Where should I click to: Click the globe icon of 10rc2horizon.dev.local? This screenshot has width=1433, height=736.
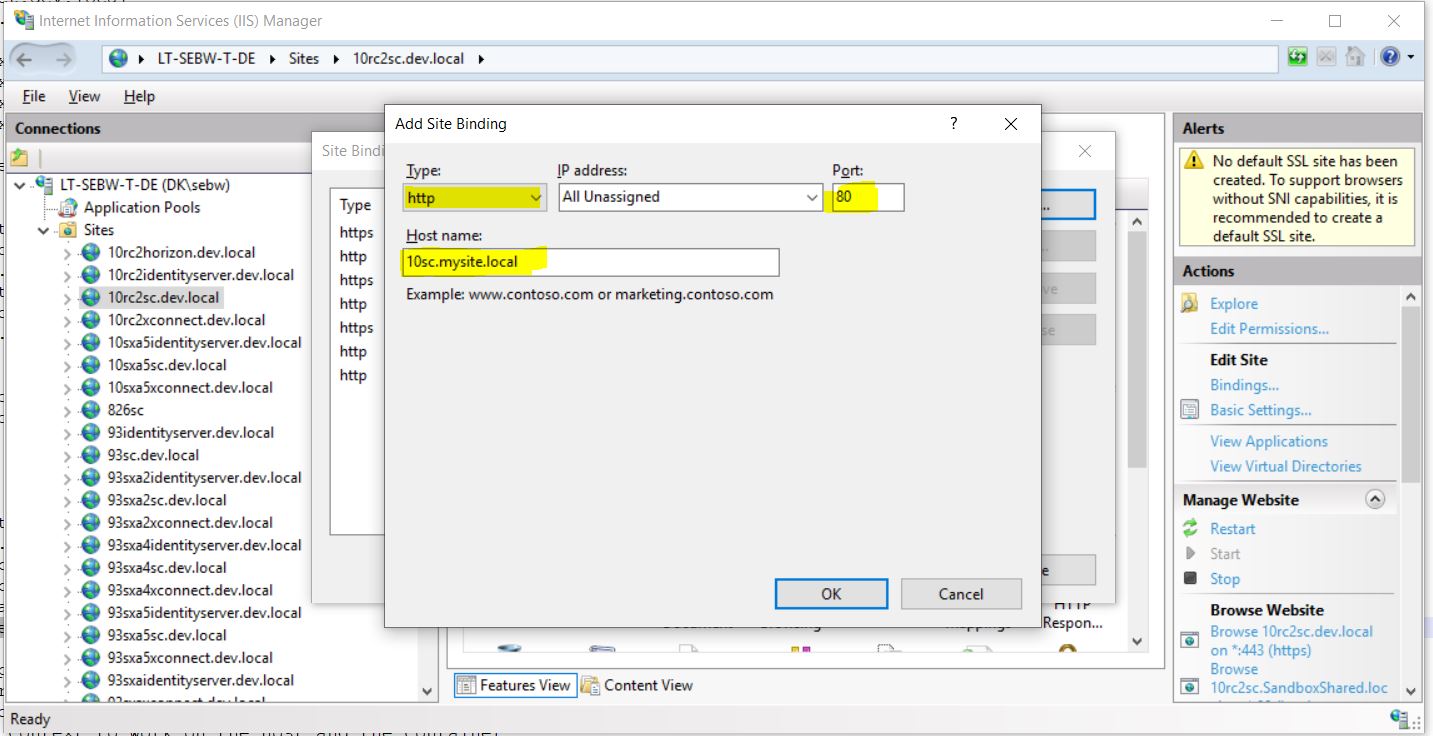tap(91, 253)
